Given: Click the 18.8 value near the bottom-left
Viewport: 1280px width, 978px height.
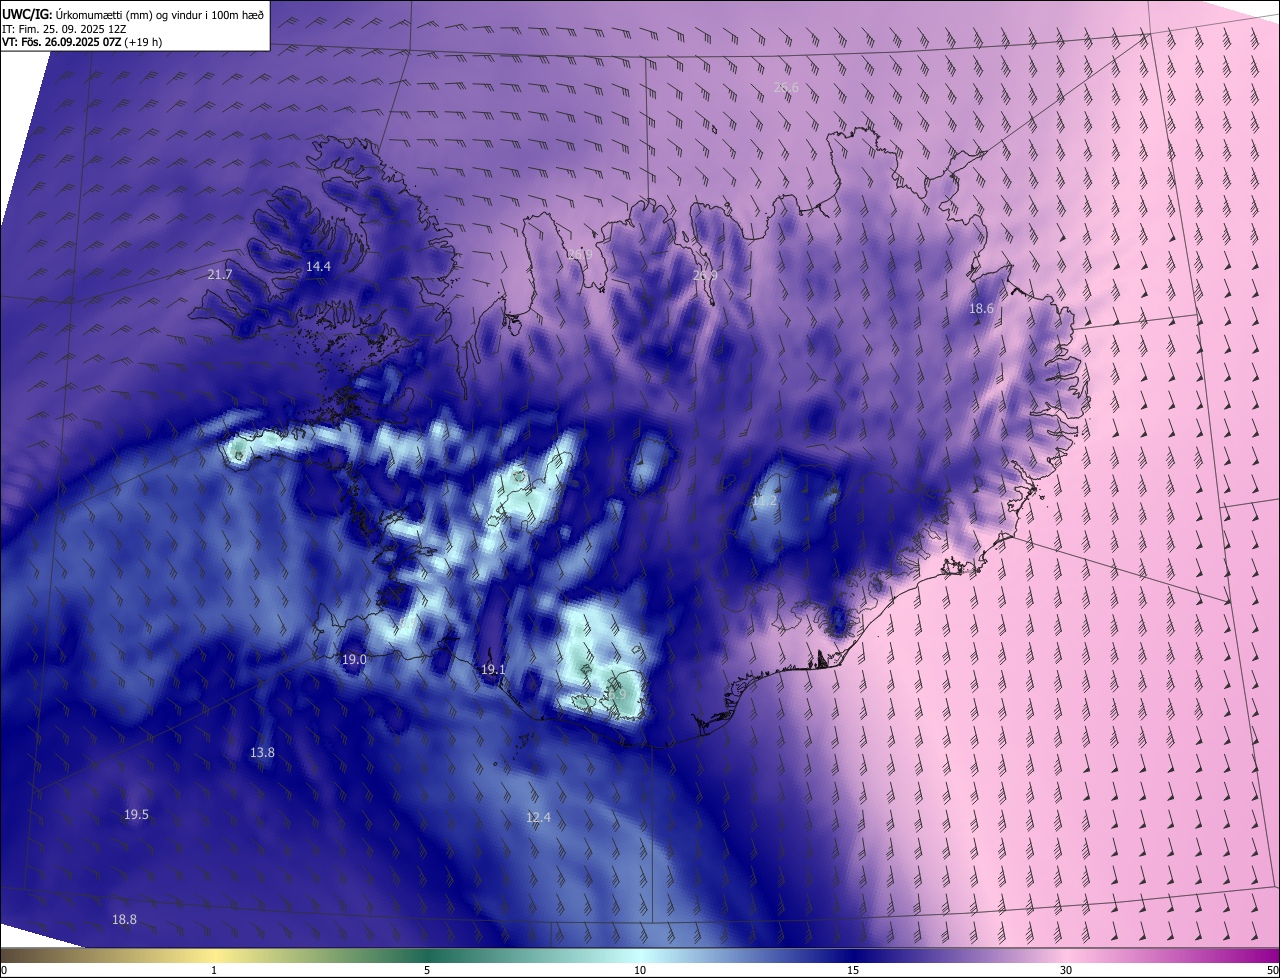Looking at the screenshot, I should tap(124, 920).
